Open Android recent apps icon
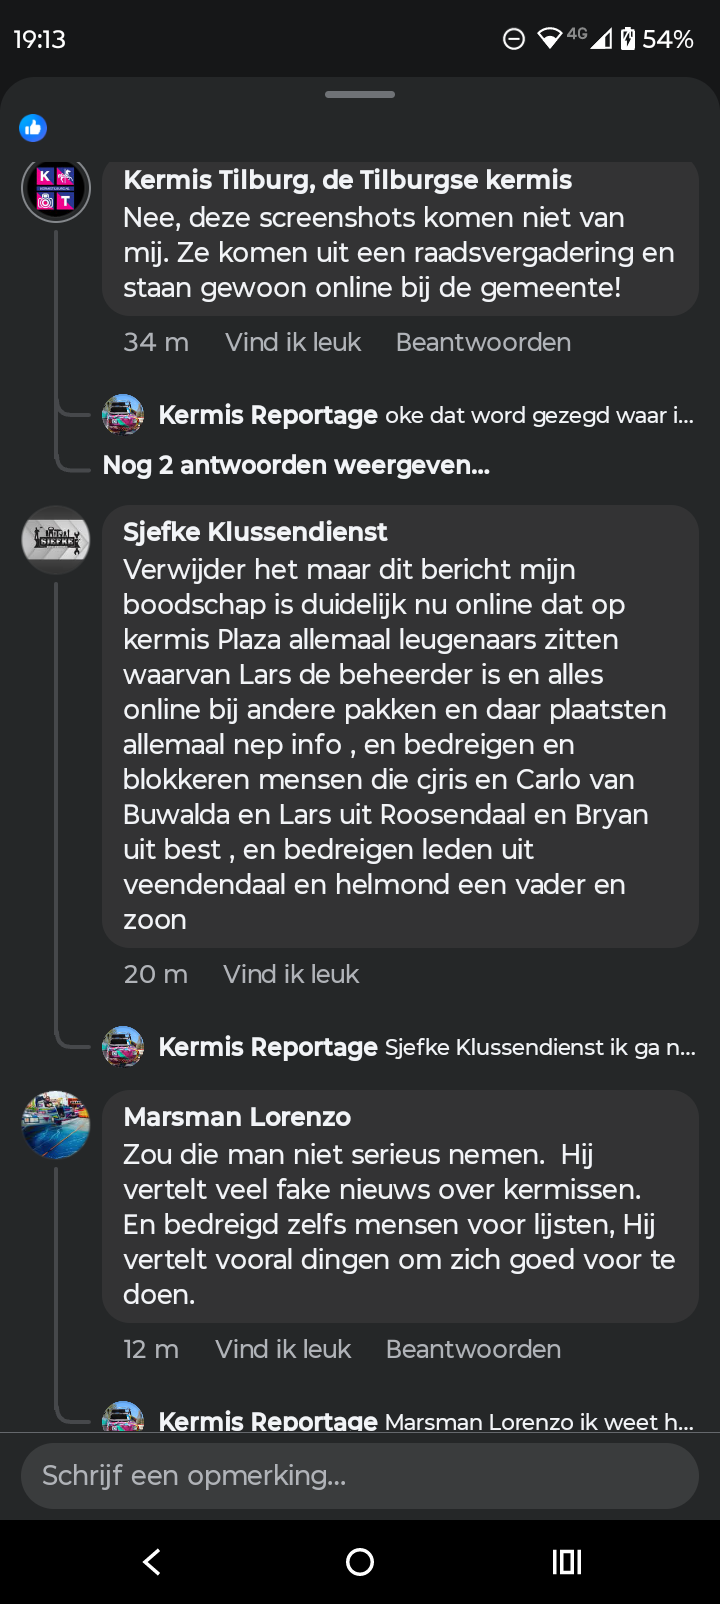This screenshot has width=720, height=1604. tap(567, 1562)
